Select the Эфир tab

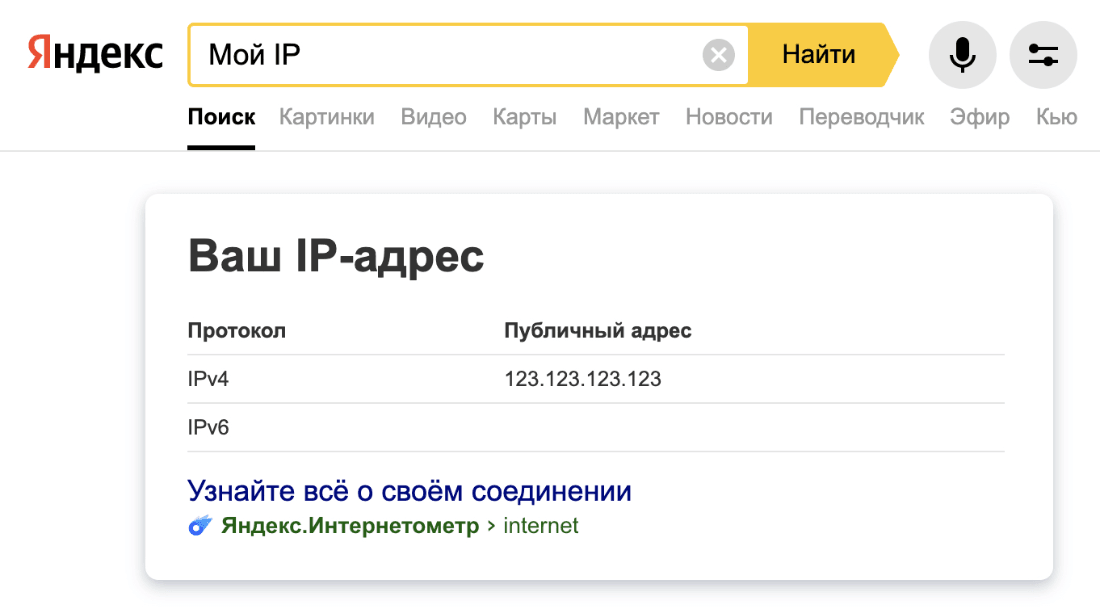point(980,117)
